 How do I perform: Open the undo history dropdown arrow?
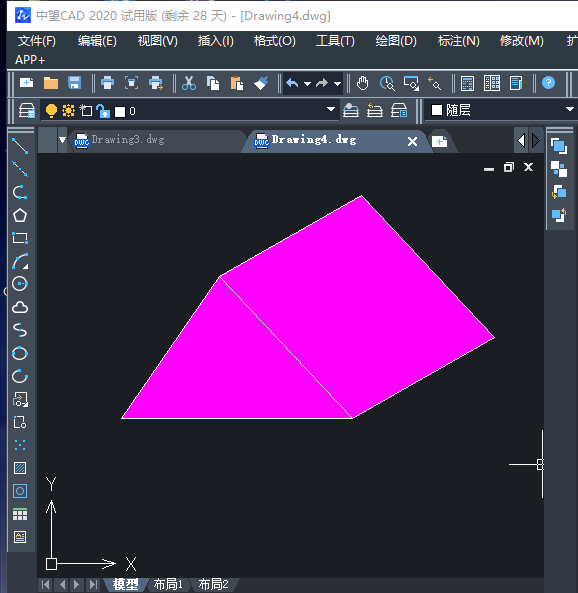[308, 83]
